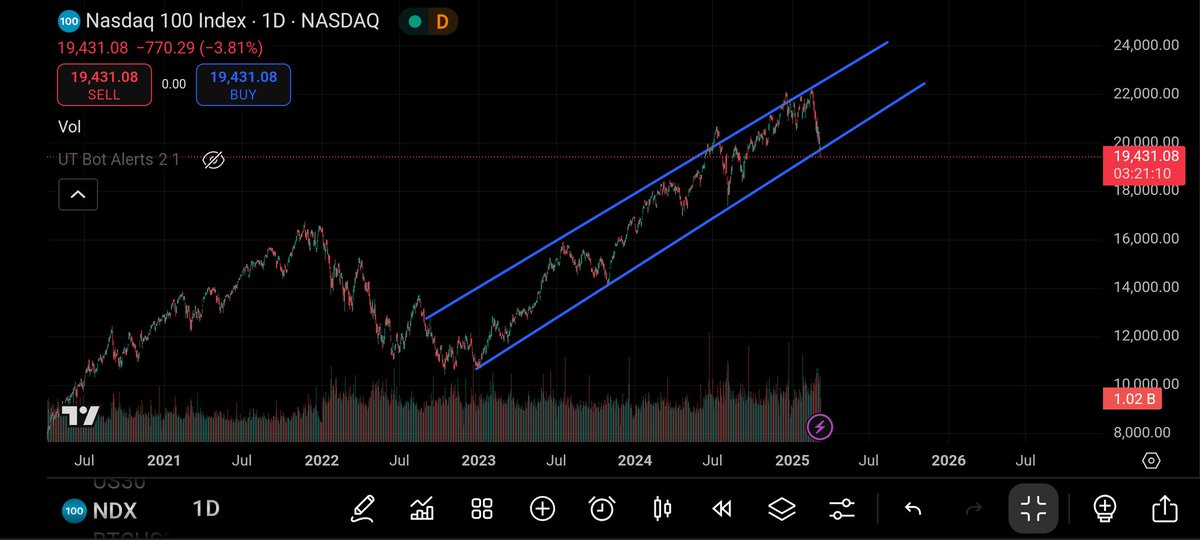Select the lower blue channel trendline
The width and height of the screenshot is (1200, 540).
700,226
